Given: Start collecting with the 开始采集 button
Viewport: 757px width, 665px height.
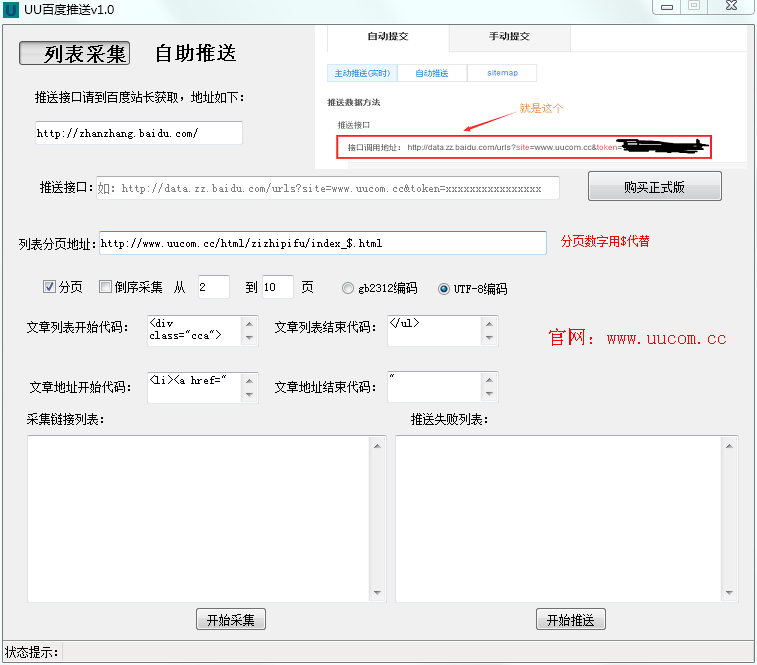Looking at the screenshot, I should coord(230,620).
